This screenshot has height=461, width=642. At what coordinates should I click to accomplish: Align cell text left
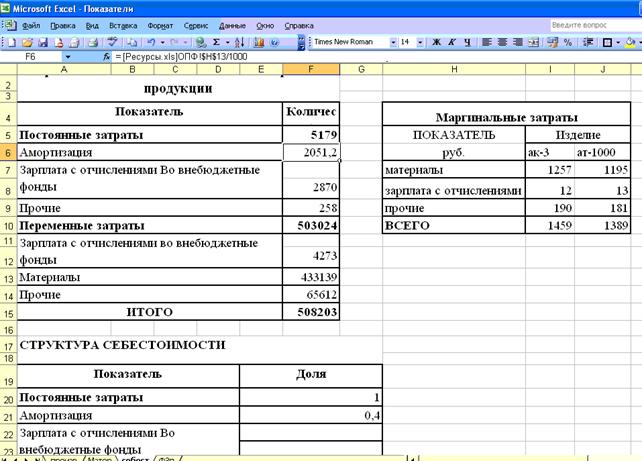pos(487,42)
